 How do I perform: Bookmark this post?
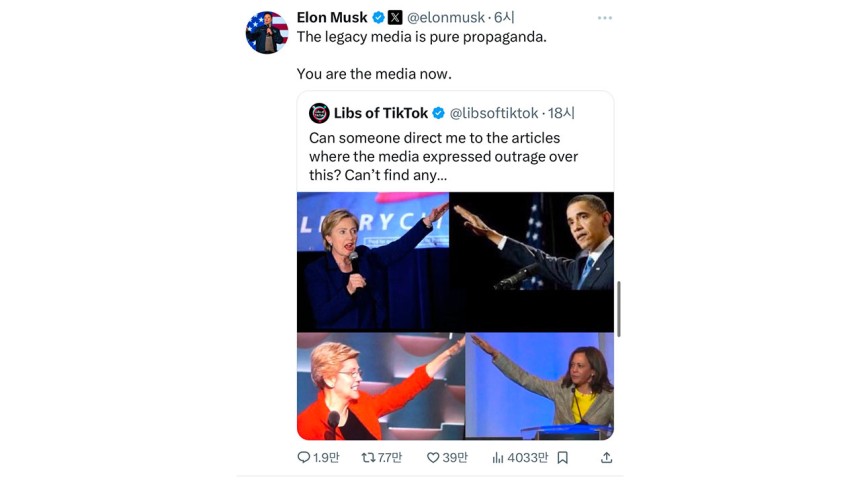tap(563, 457)
